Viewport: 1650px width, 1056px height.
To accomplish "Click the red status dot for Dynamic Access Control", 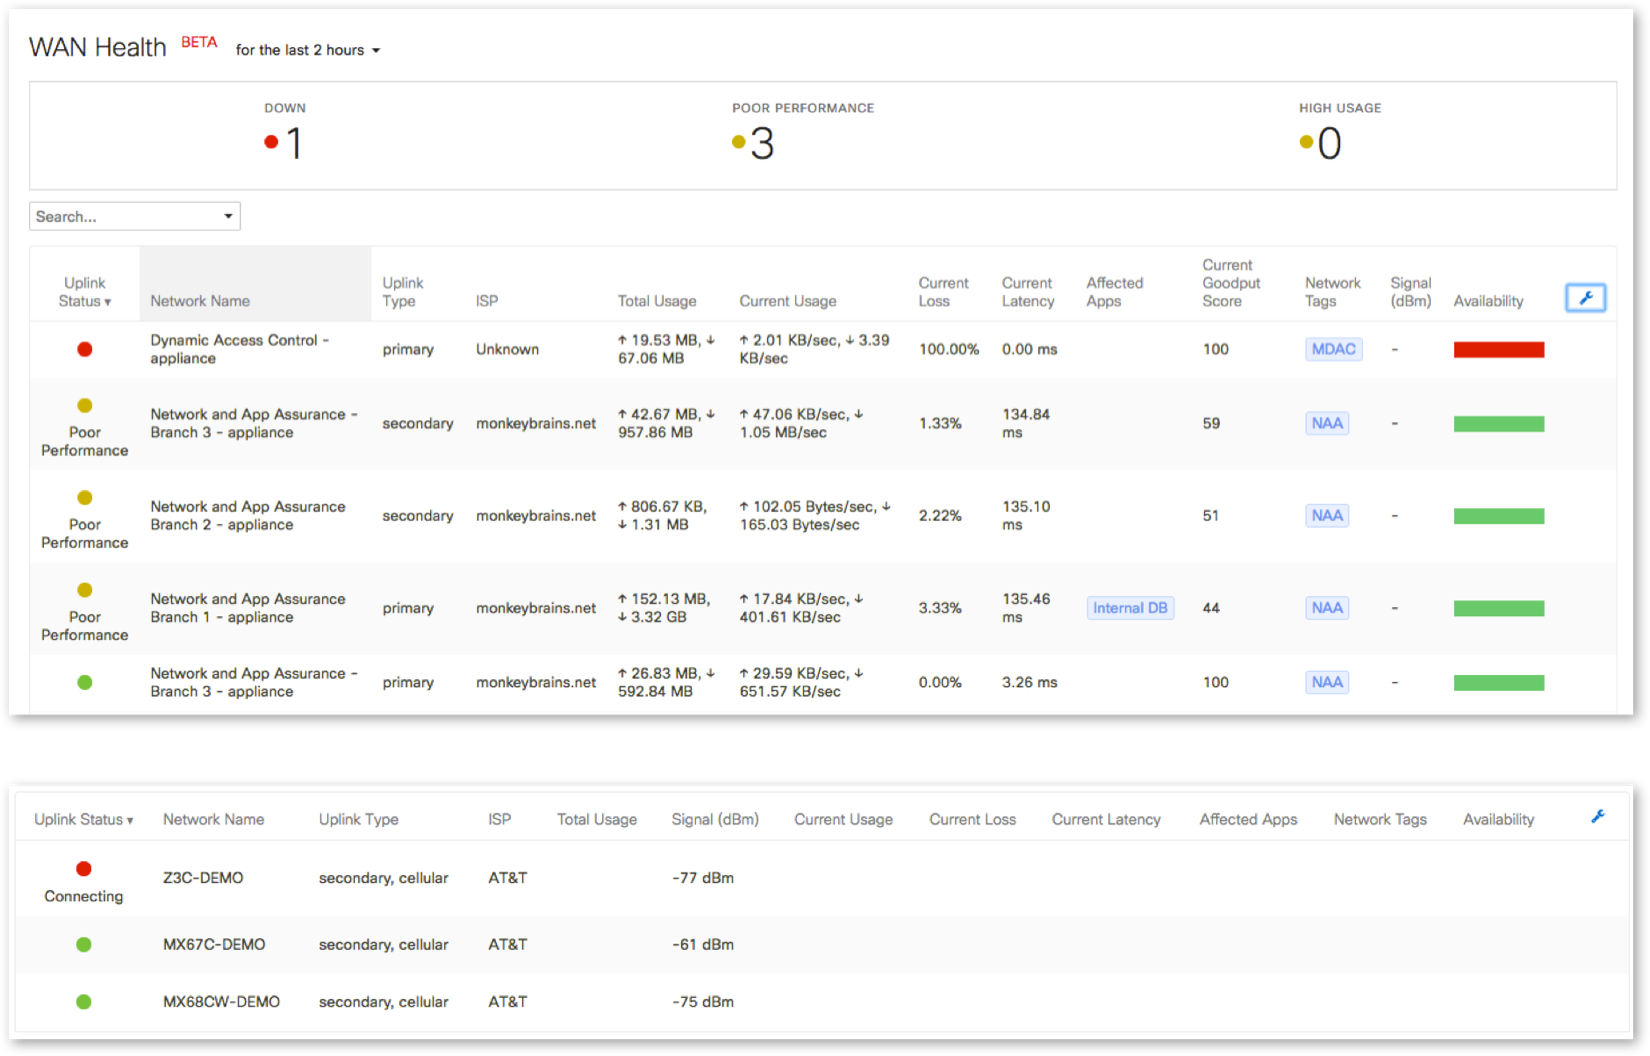I will (x=85, y=349).
